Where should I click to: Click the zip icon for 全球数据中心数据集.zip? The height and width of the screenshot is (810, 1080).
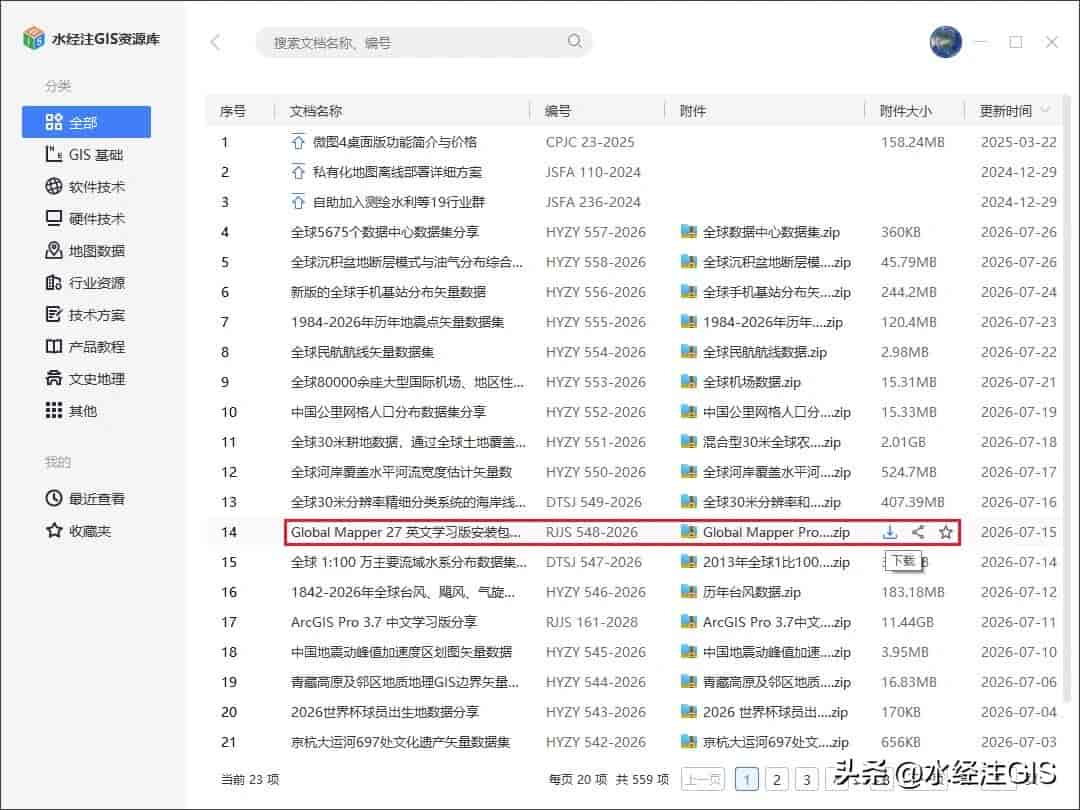688,231
